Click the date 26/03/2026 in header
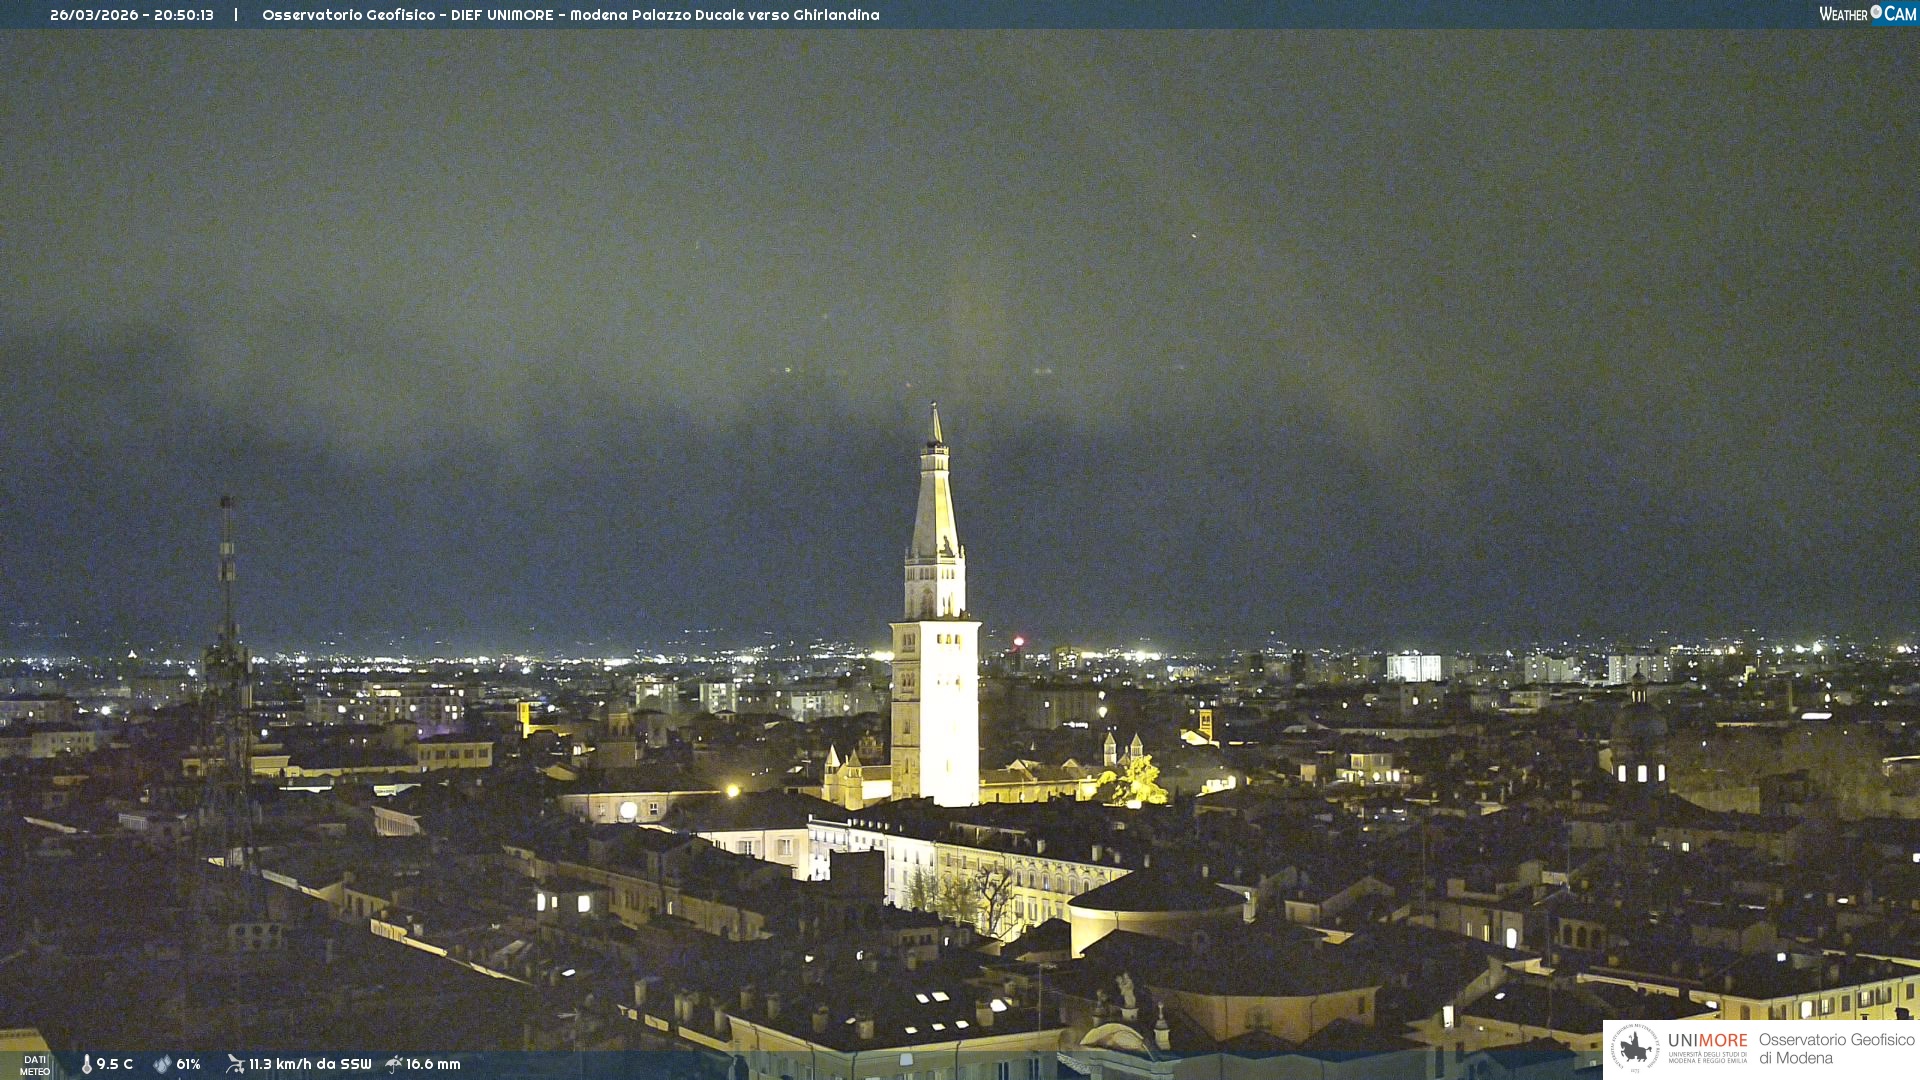Screen dimensions: 1920x1080 click(x=94, y=15)
